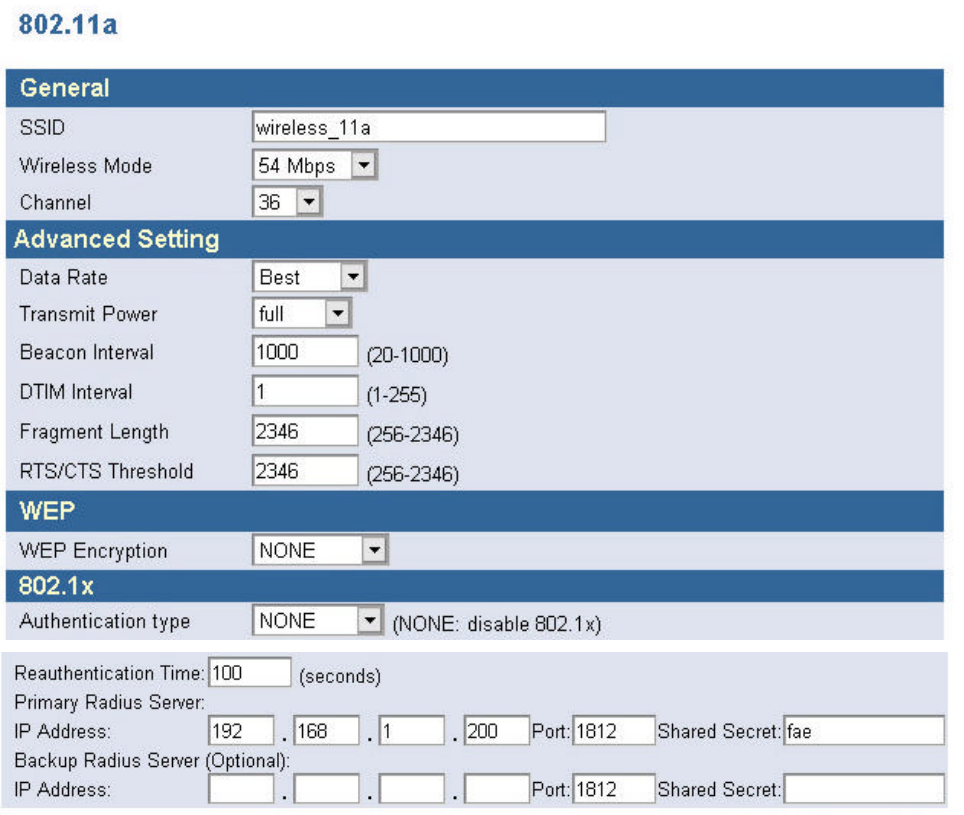The height and width of the screenshot is (815, 964).
Task: Click the 802.11a page title
Action: pyautogui.click(x=68, y=25)
